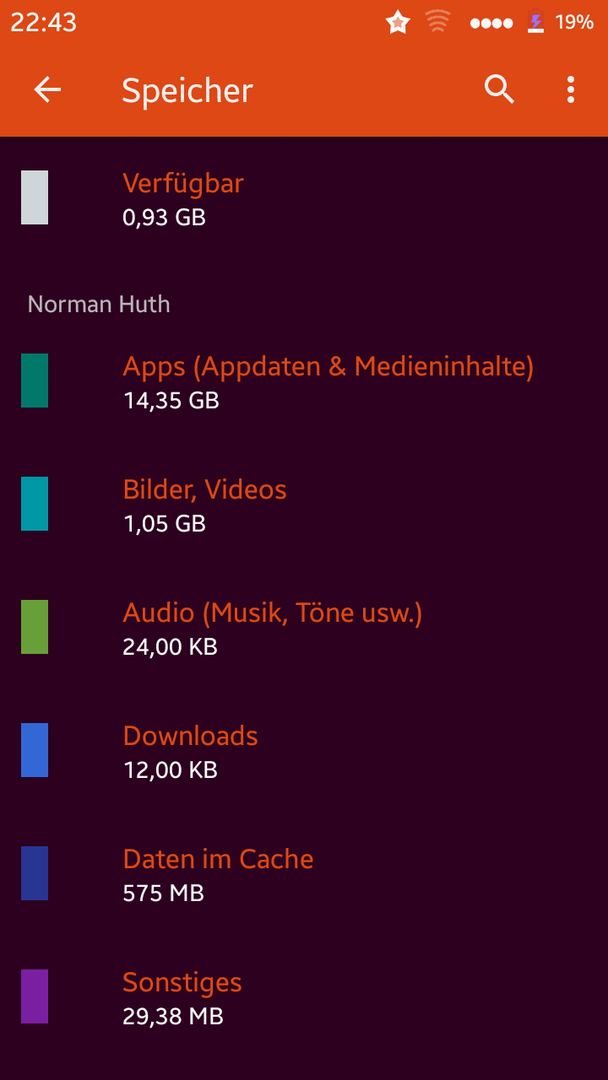This screenshot has height=1080, width=608.
Task: Go back using the arrow icon
Action: pos(48,90)
